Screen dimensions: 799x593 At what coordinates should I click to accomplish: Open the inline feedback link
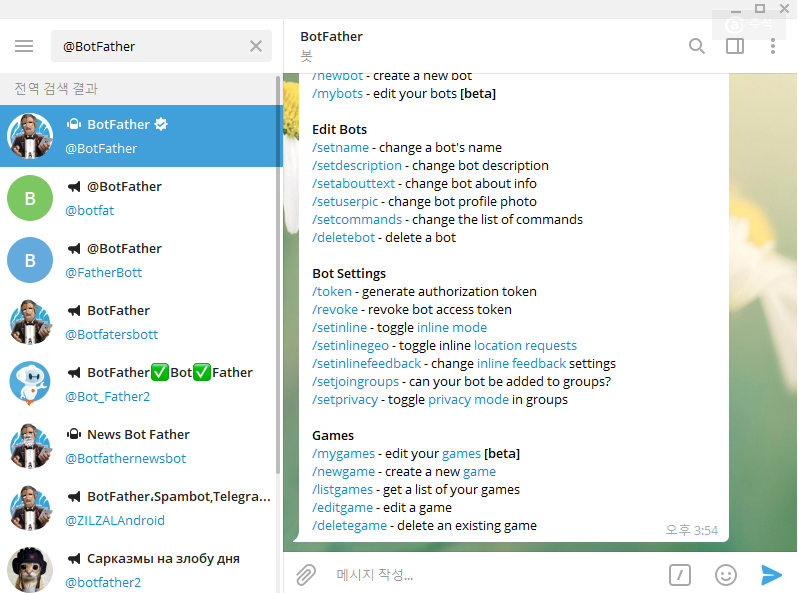(521, 364)
